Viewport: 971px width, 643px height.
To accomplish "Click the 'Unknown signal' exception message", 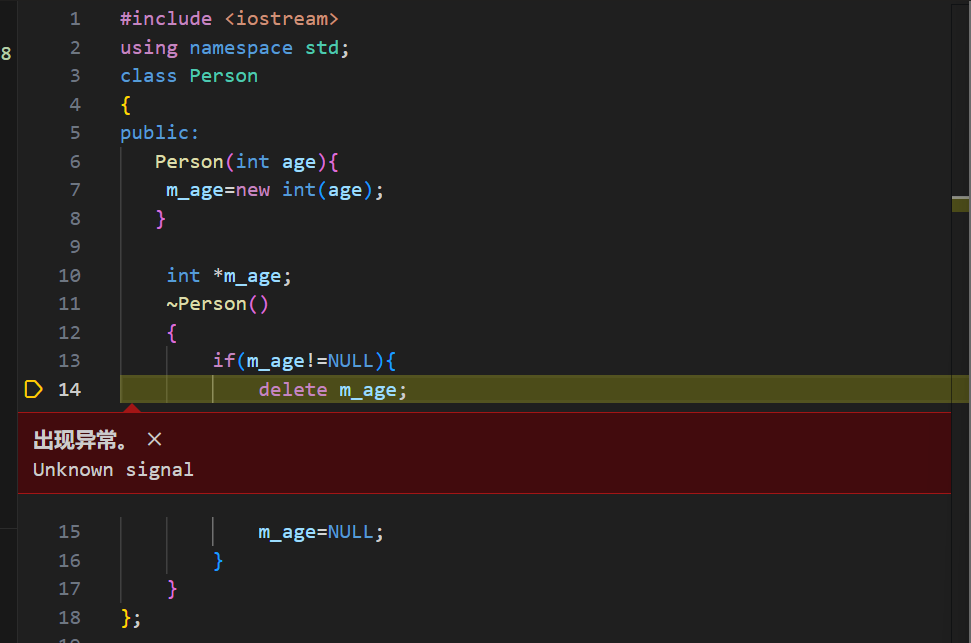I will pyautogui.click(x=113, y=470).
